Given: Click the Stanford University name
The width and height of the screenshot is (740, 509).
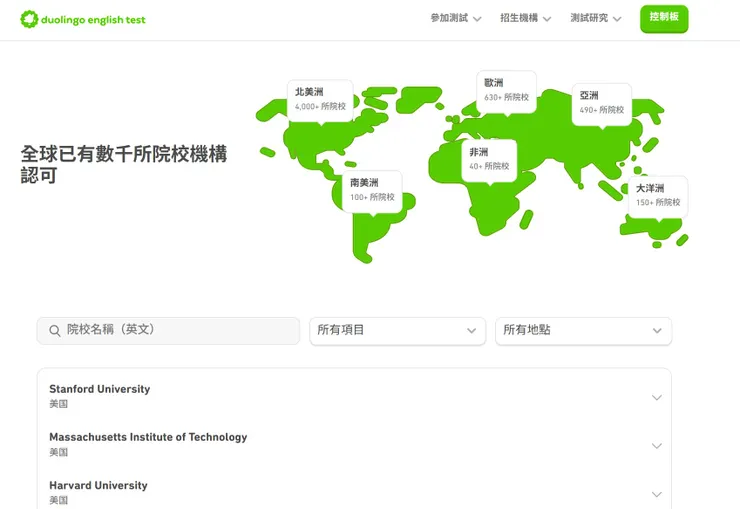Looking at the screenshot, I should pos(100,389).
